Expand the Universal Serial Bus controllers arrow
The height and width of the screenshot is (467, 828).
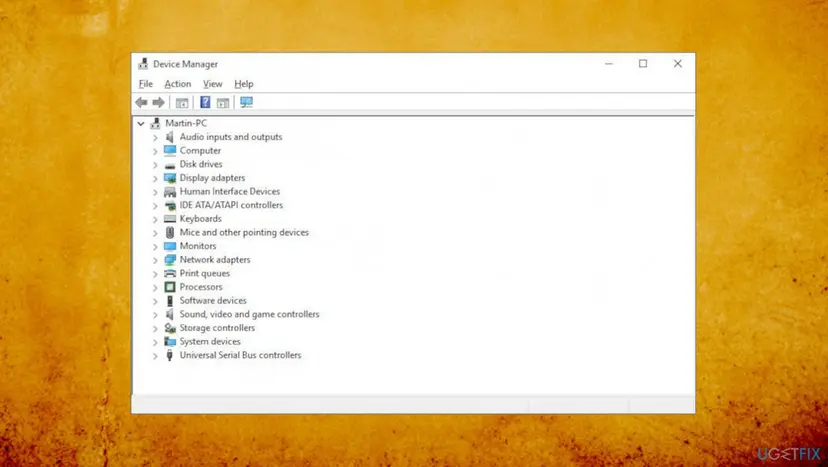pos(155,356)
